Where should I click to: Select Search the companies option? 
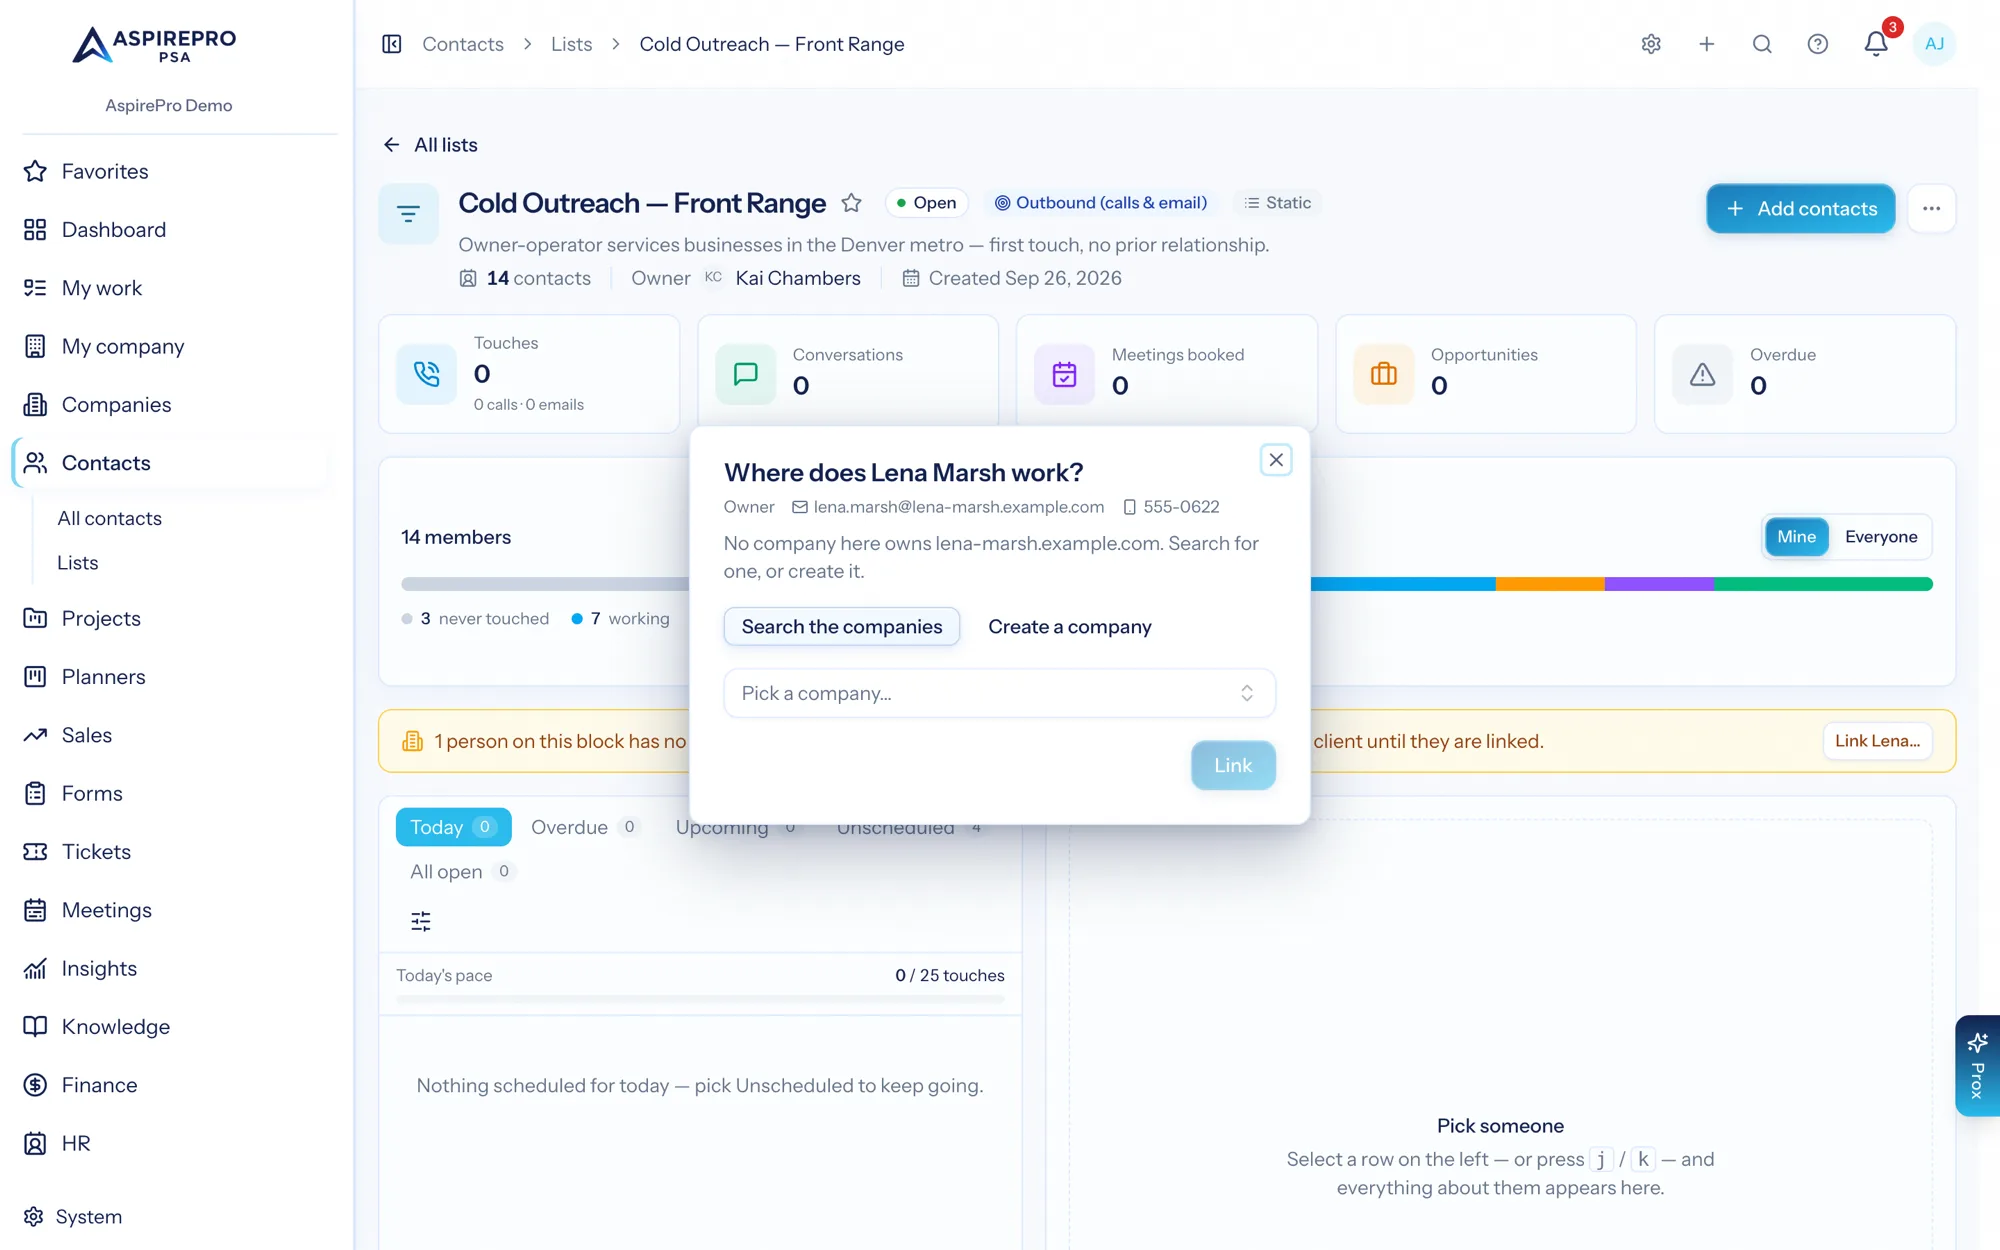[841, 627]
